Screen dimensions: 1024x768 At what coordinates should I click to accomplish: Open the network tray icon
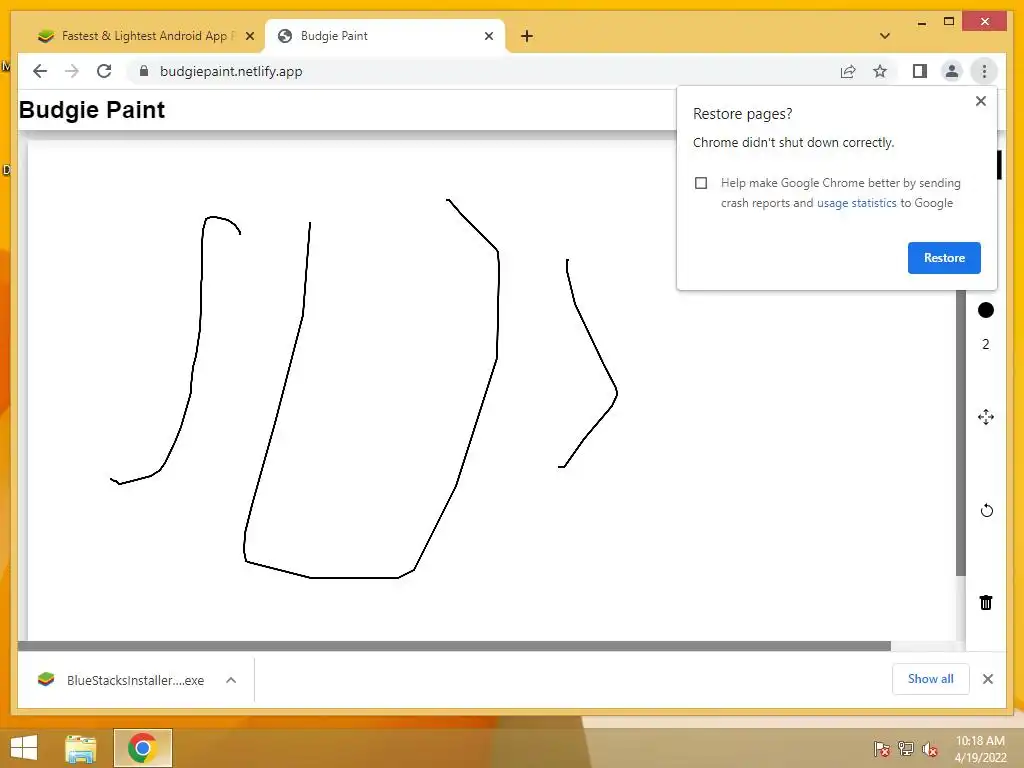[x=905, y=748]
